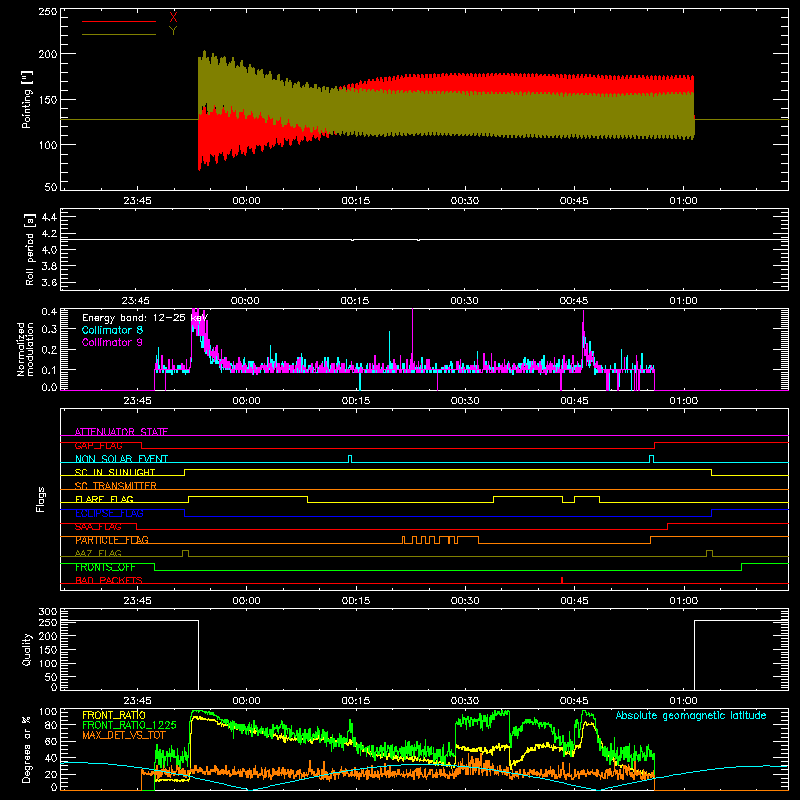Click the '100' tick on the Pointing axis

click(x=48, y=145)
